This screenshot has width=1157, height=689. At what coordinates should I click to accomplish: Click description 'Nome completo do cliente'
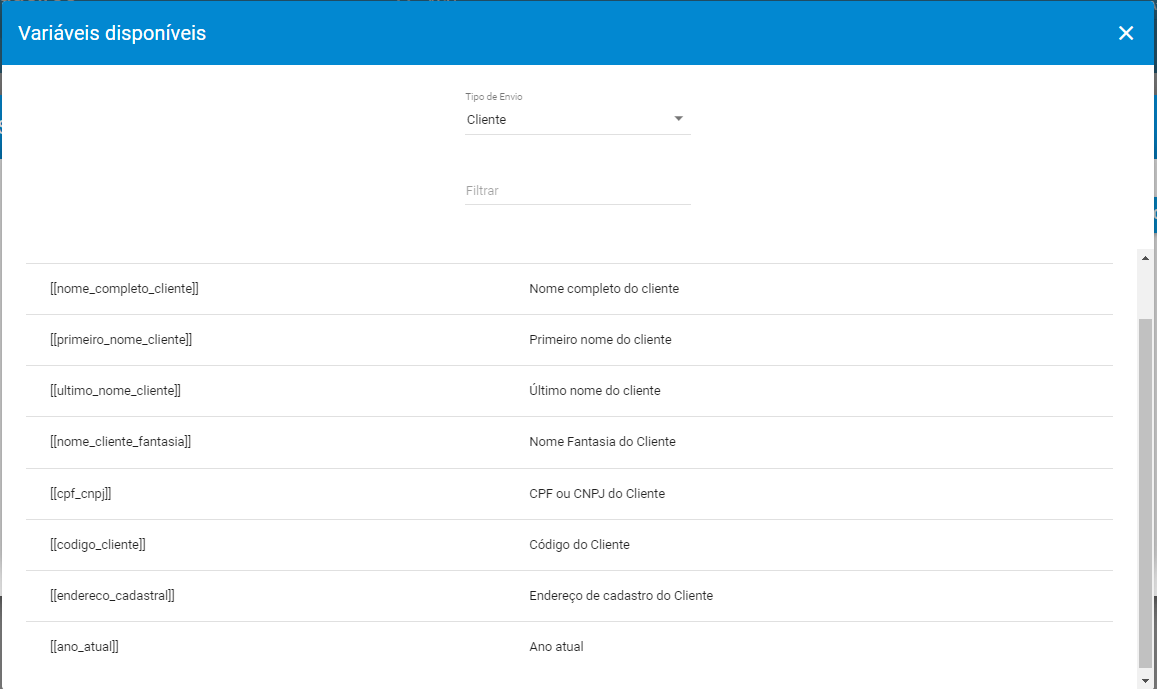604,288
